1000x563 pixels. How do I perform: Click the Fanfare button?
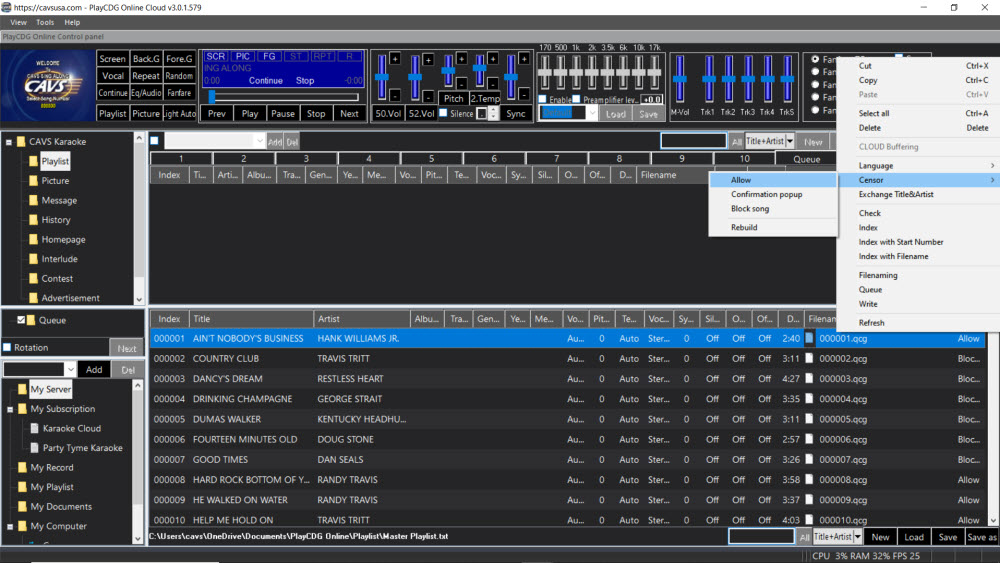179,93
